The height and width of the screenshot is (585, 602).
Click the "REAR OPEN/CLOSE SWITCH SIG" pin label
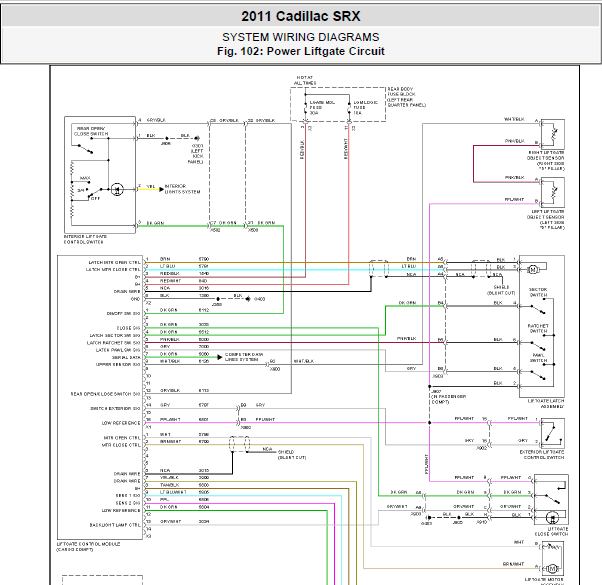tap(106, 394)
